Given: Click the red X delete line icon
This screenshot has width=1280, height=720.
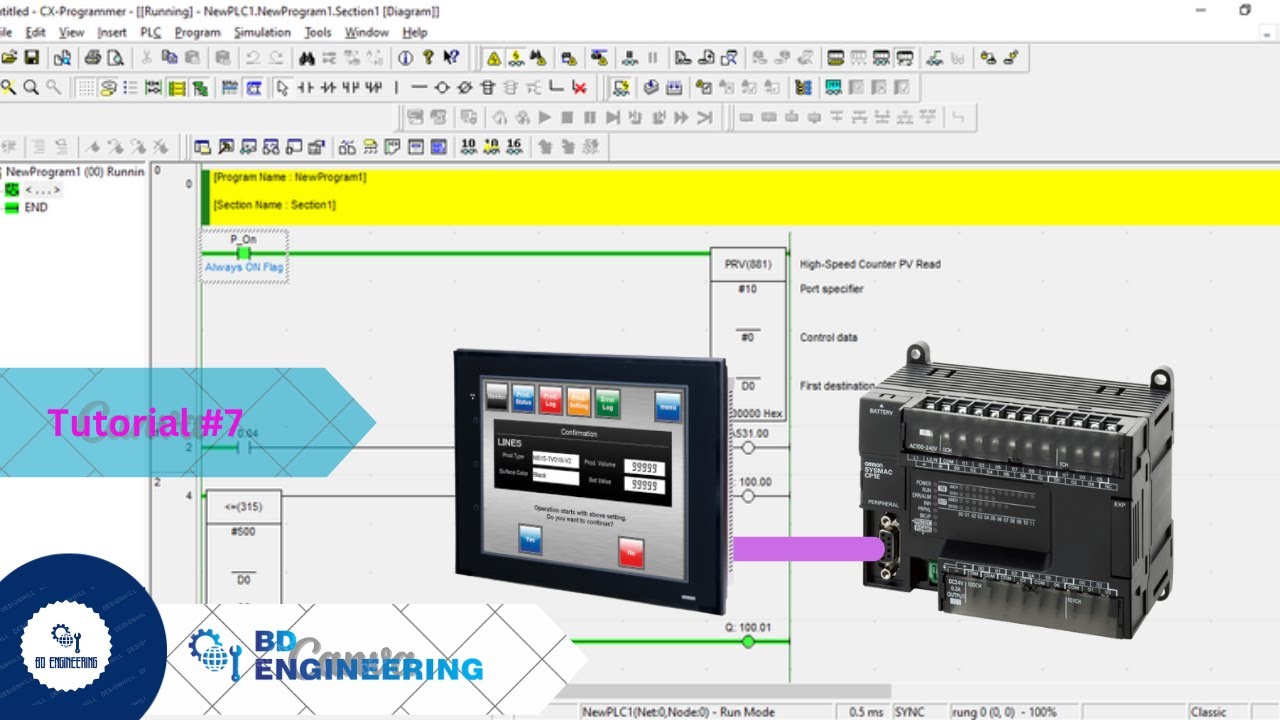Looking at the screenshot, I should (x=579, y=87).
